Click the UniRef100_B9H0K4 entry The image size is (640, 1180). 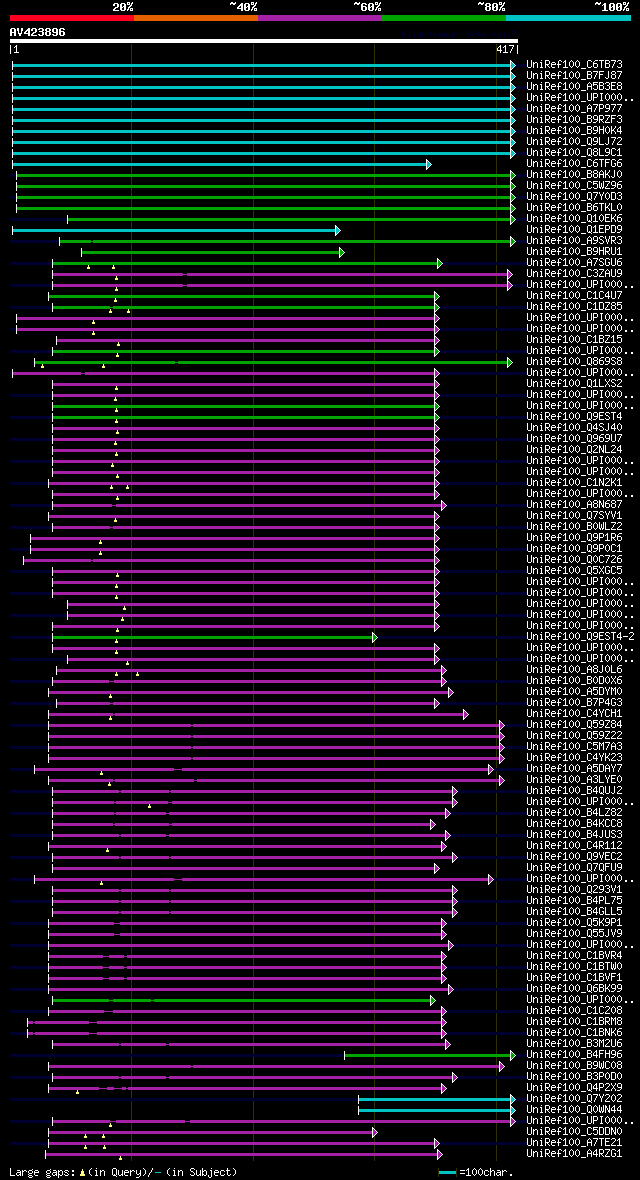click(x=574, y=131)
